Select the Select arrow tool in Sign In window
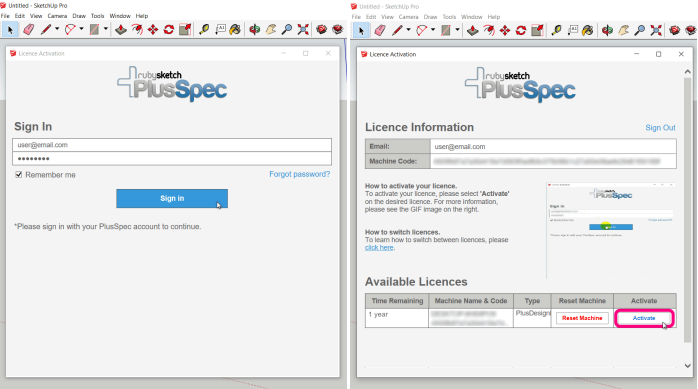 pyautogui.click(x=10, y=30)
